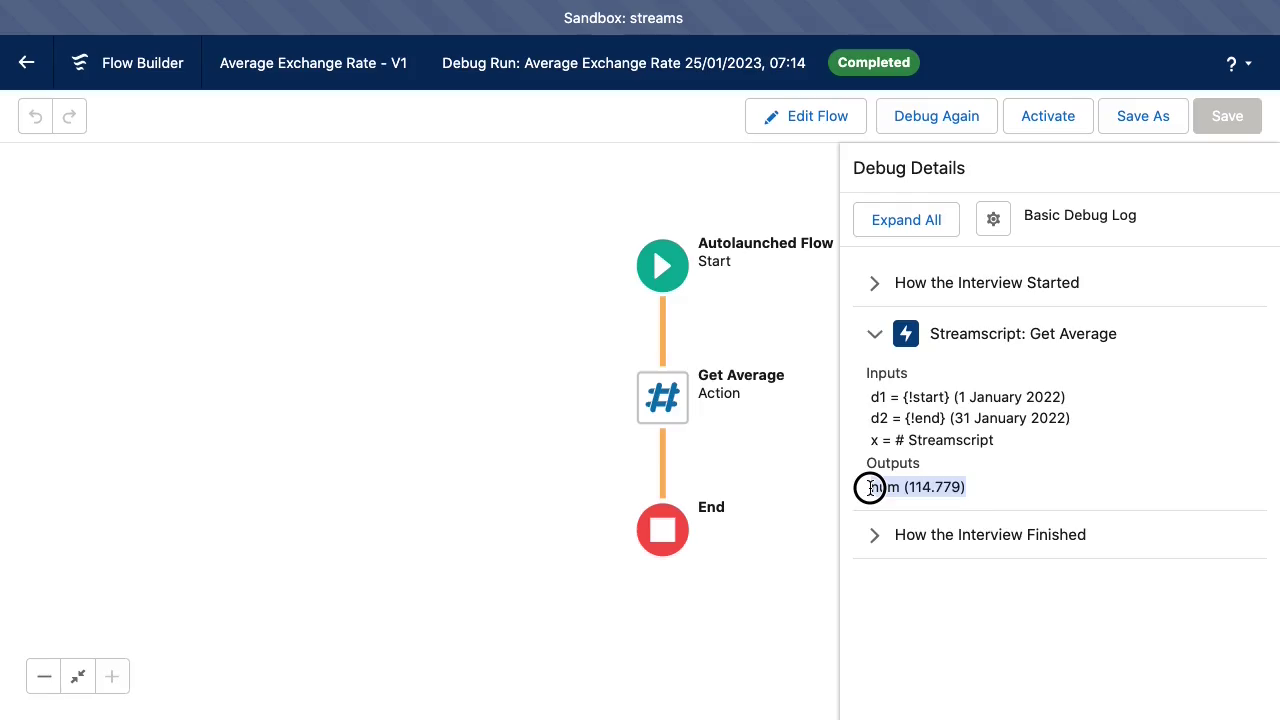
Task: Select the Get Average action node
Action: click(x=662, y=398)
